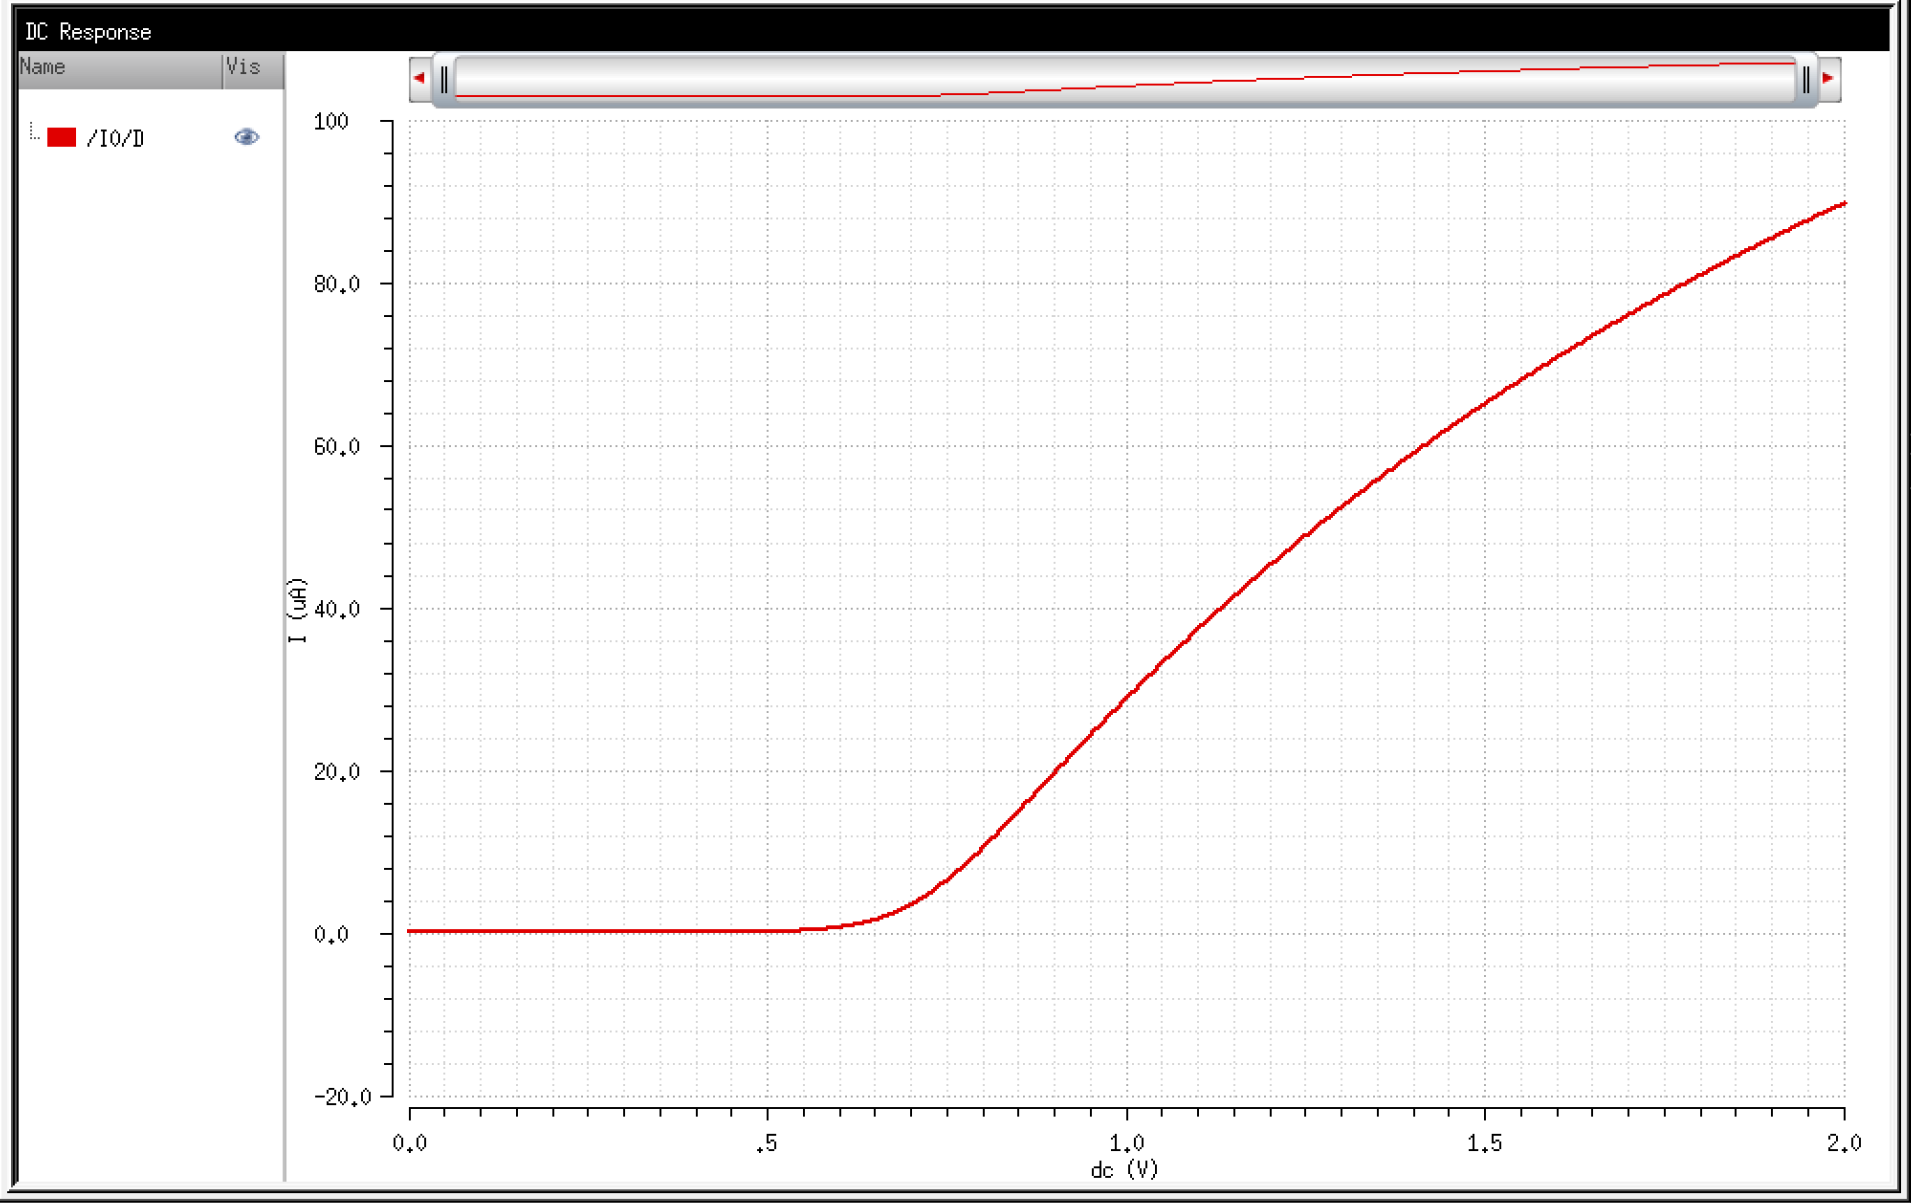The image size is (1911, 1203).
Task: Click the dc (V) x-axis label
Action: coord(1124,1169)
